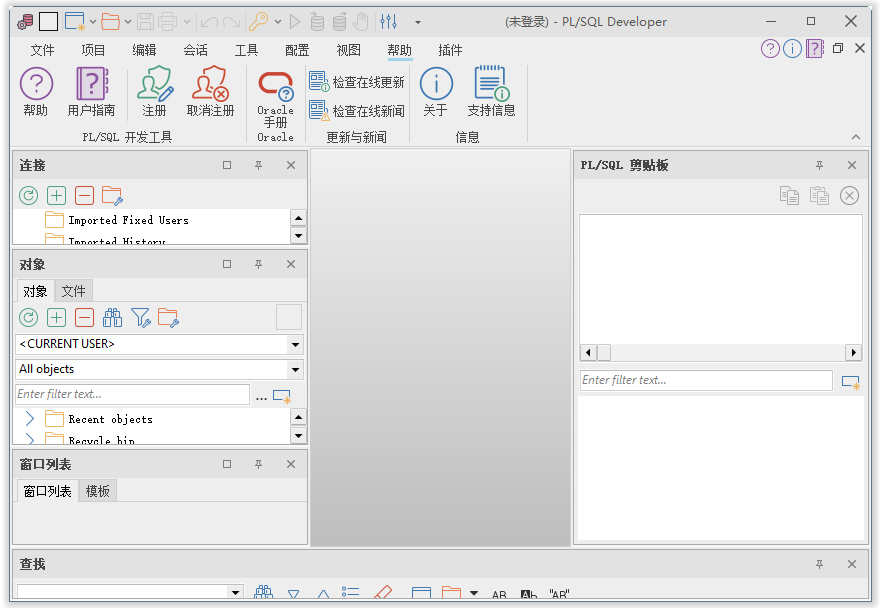Open preferences sliders icon in title toolbar

click(388, 22)
